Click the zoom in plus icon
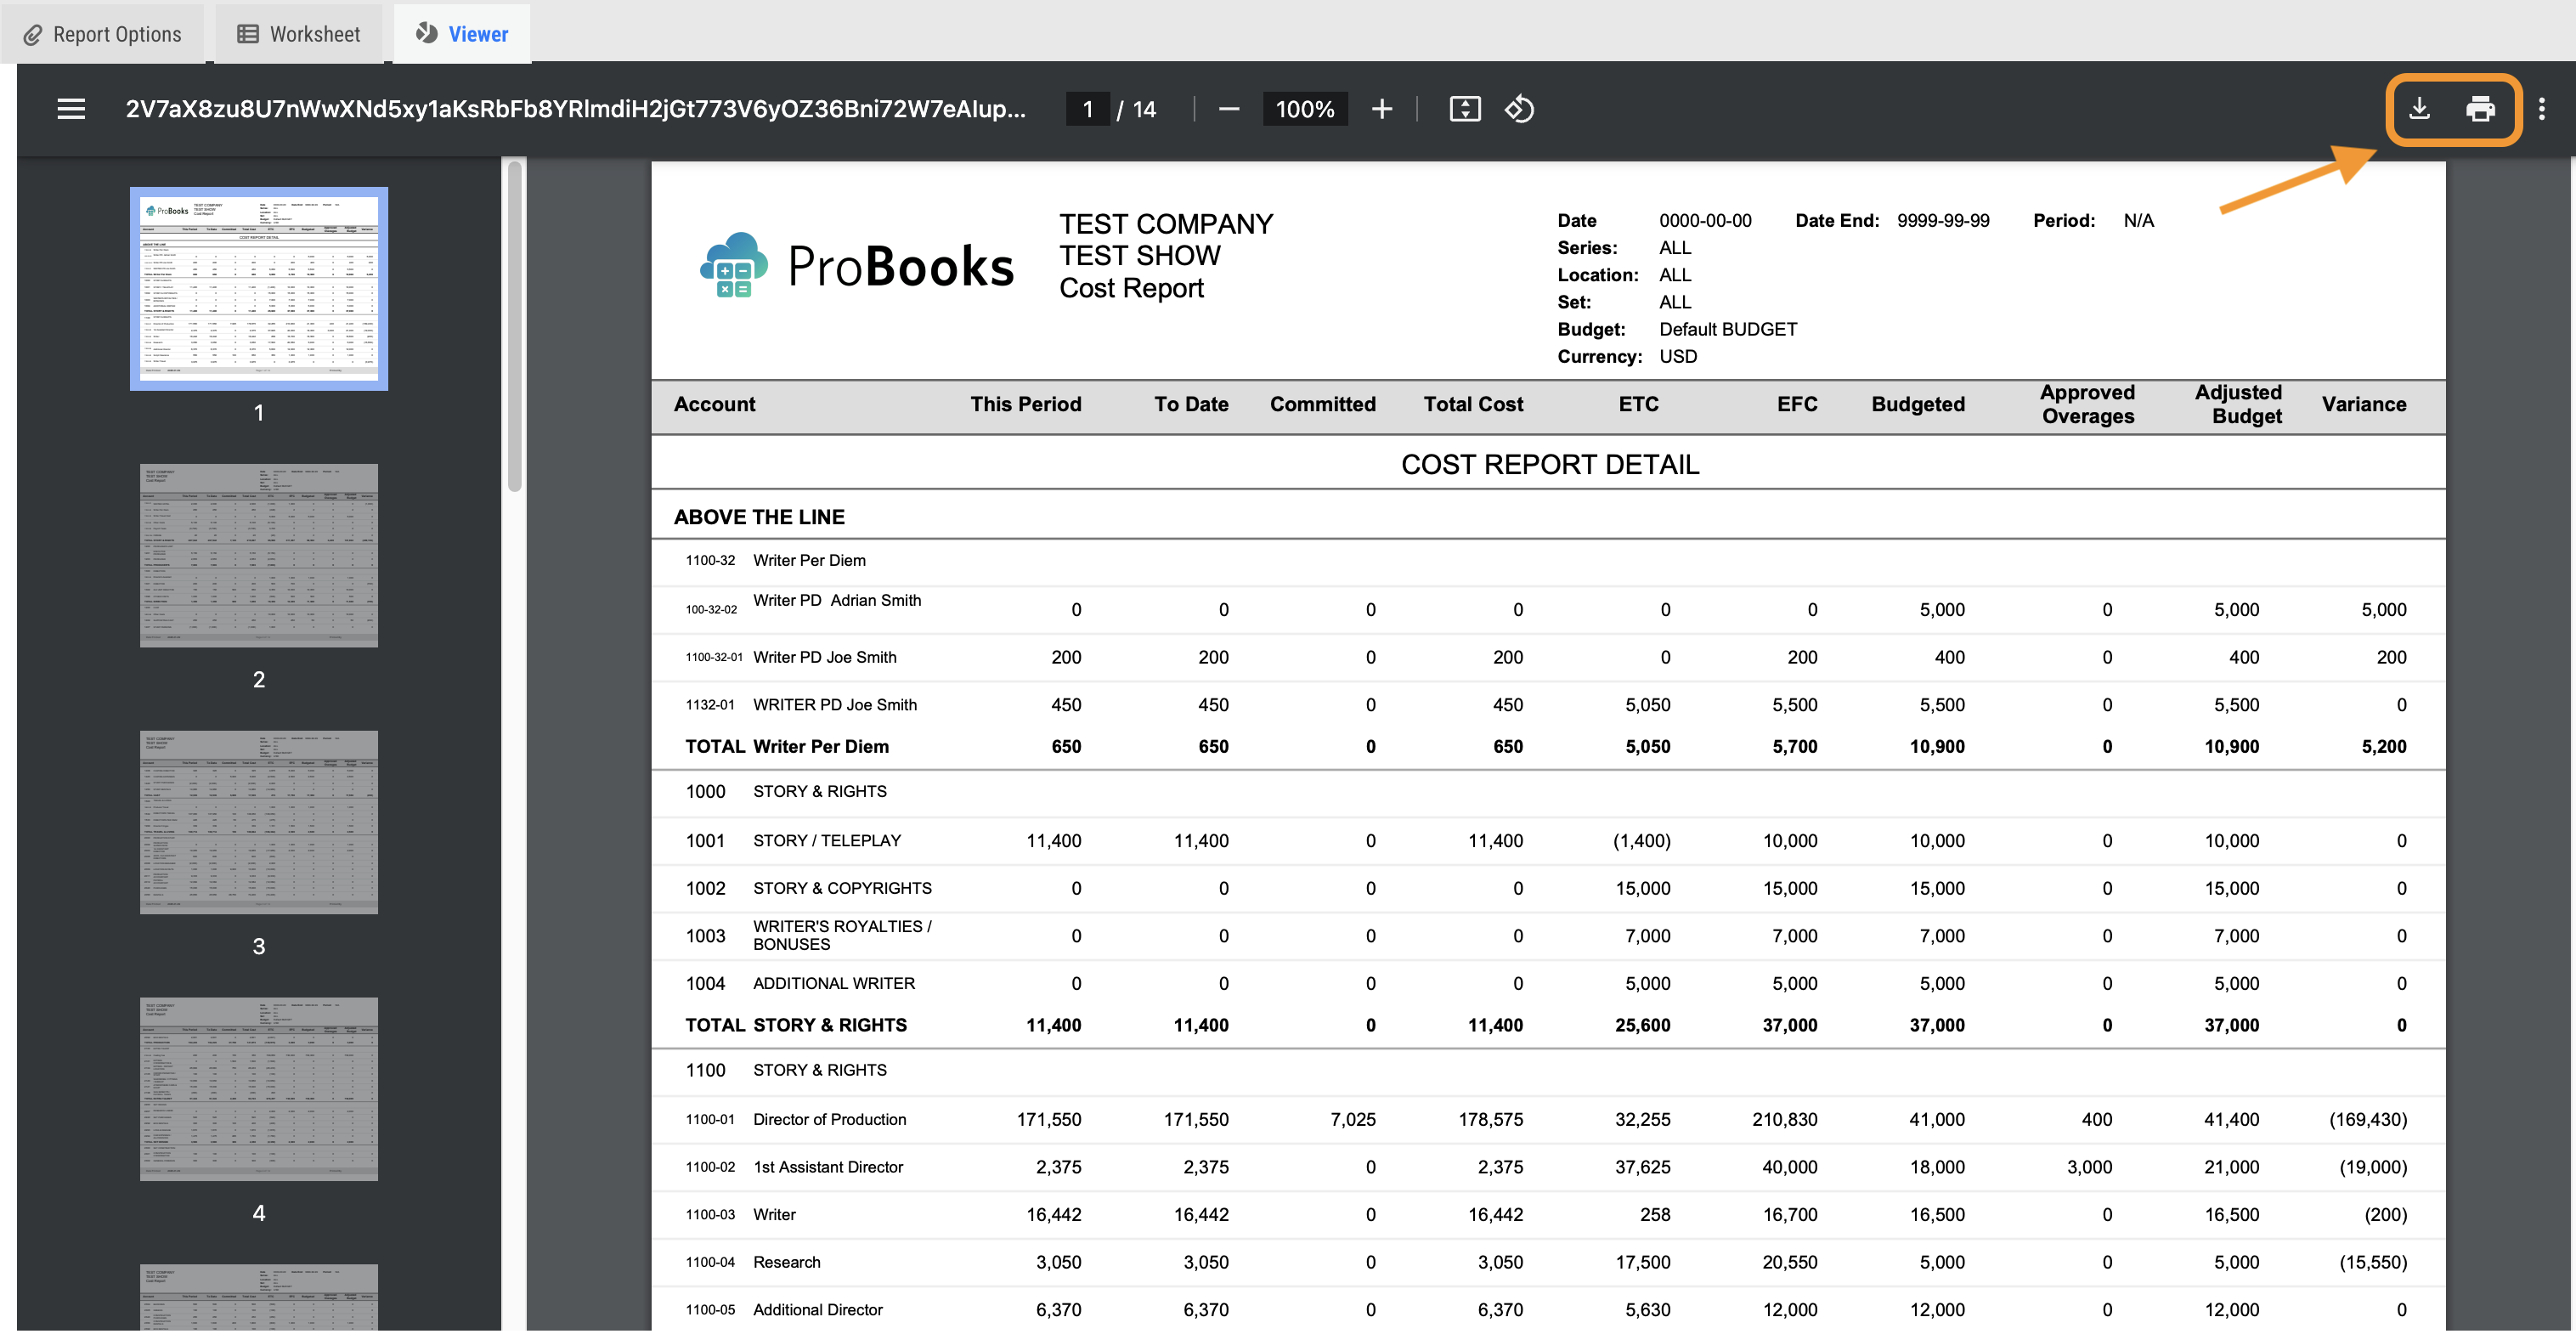 [x=1381, y=109]
